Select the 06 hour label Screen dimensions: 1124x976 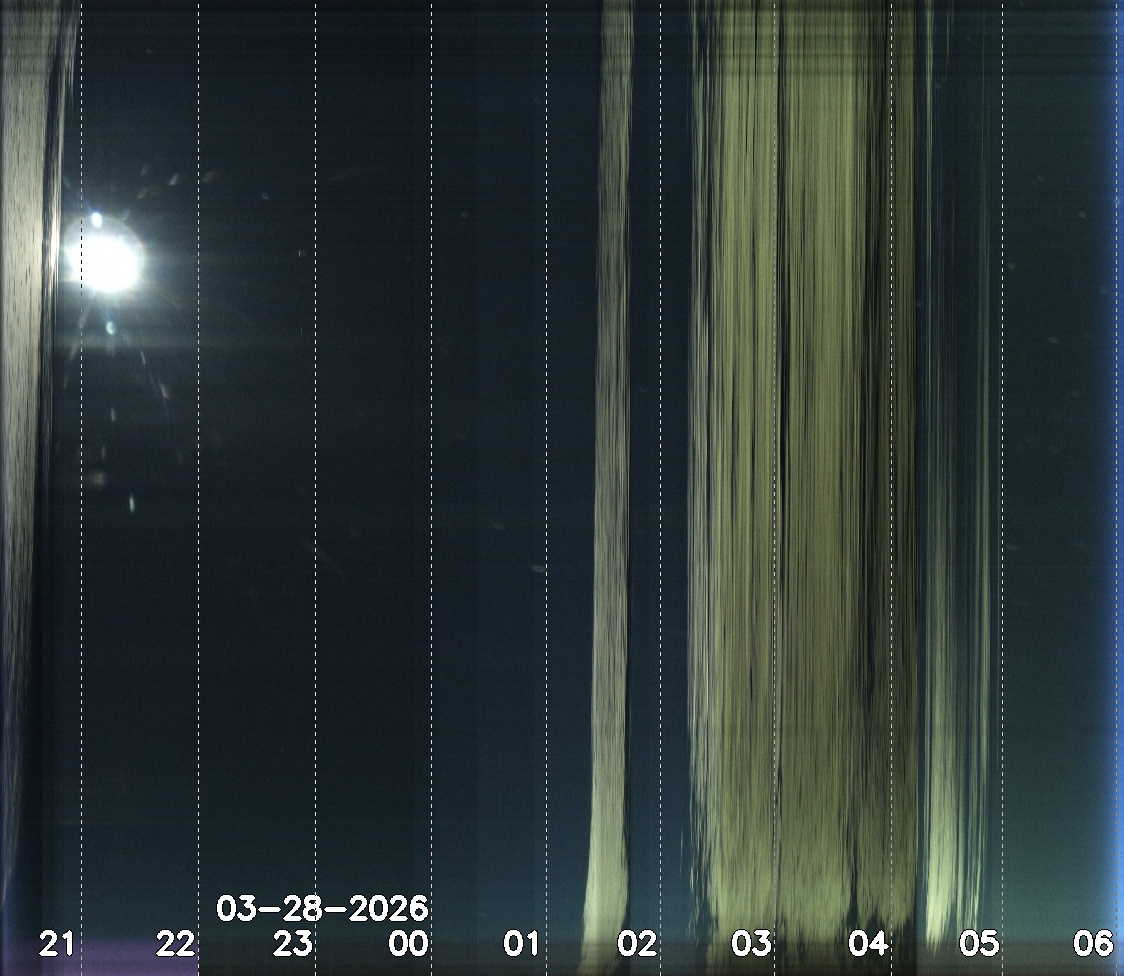click(x=1093, y=943)
